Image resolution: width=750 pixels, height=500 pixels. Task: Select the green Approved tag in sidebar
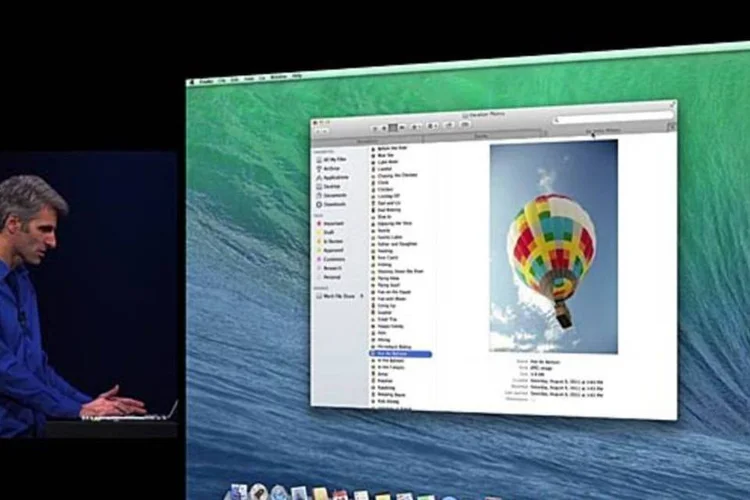330,250
